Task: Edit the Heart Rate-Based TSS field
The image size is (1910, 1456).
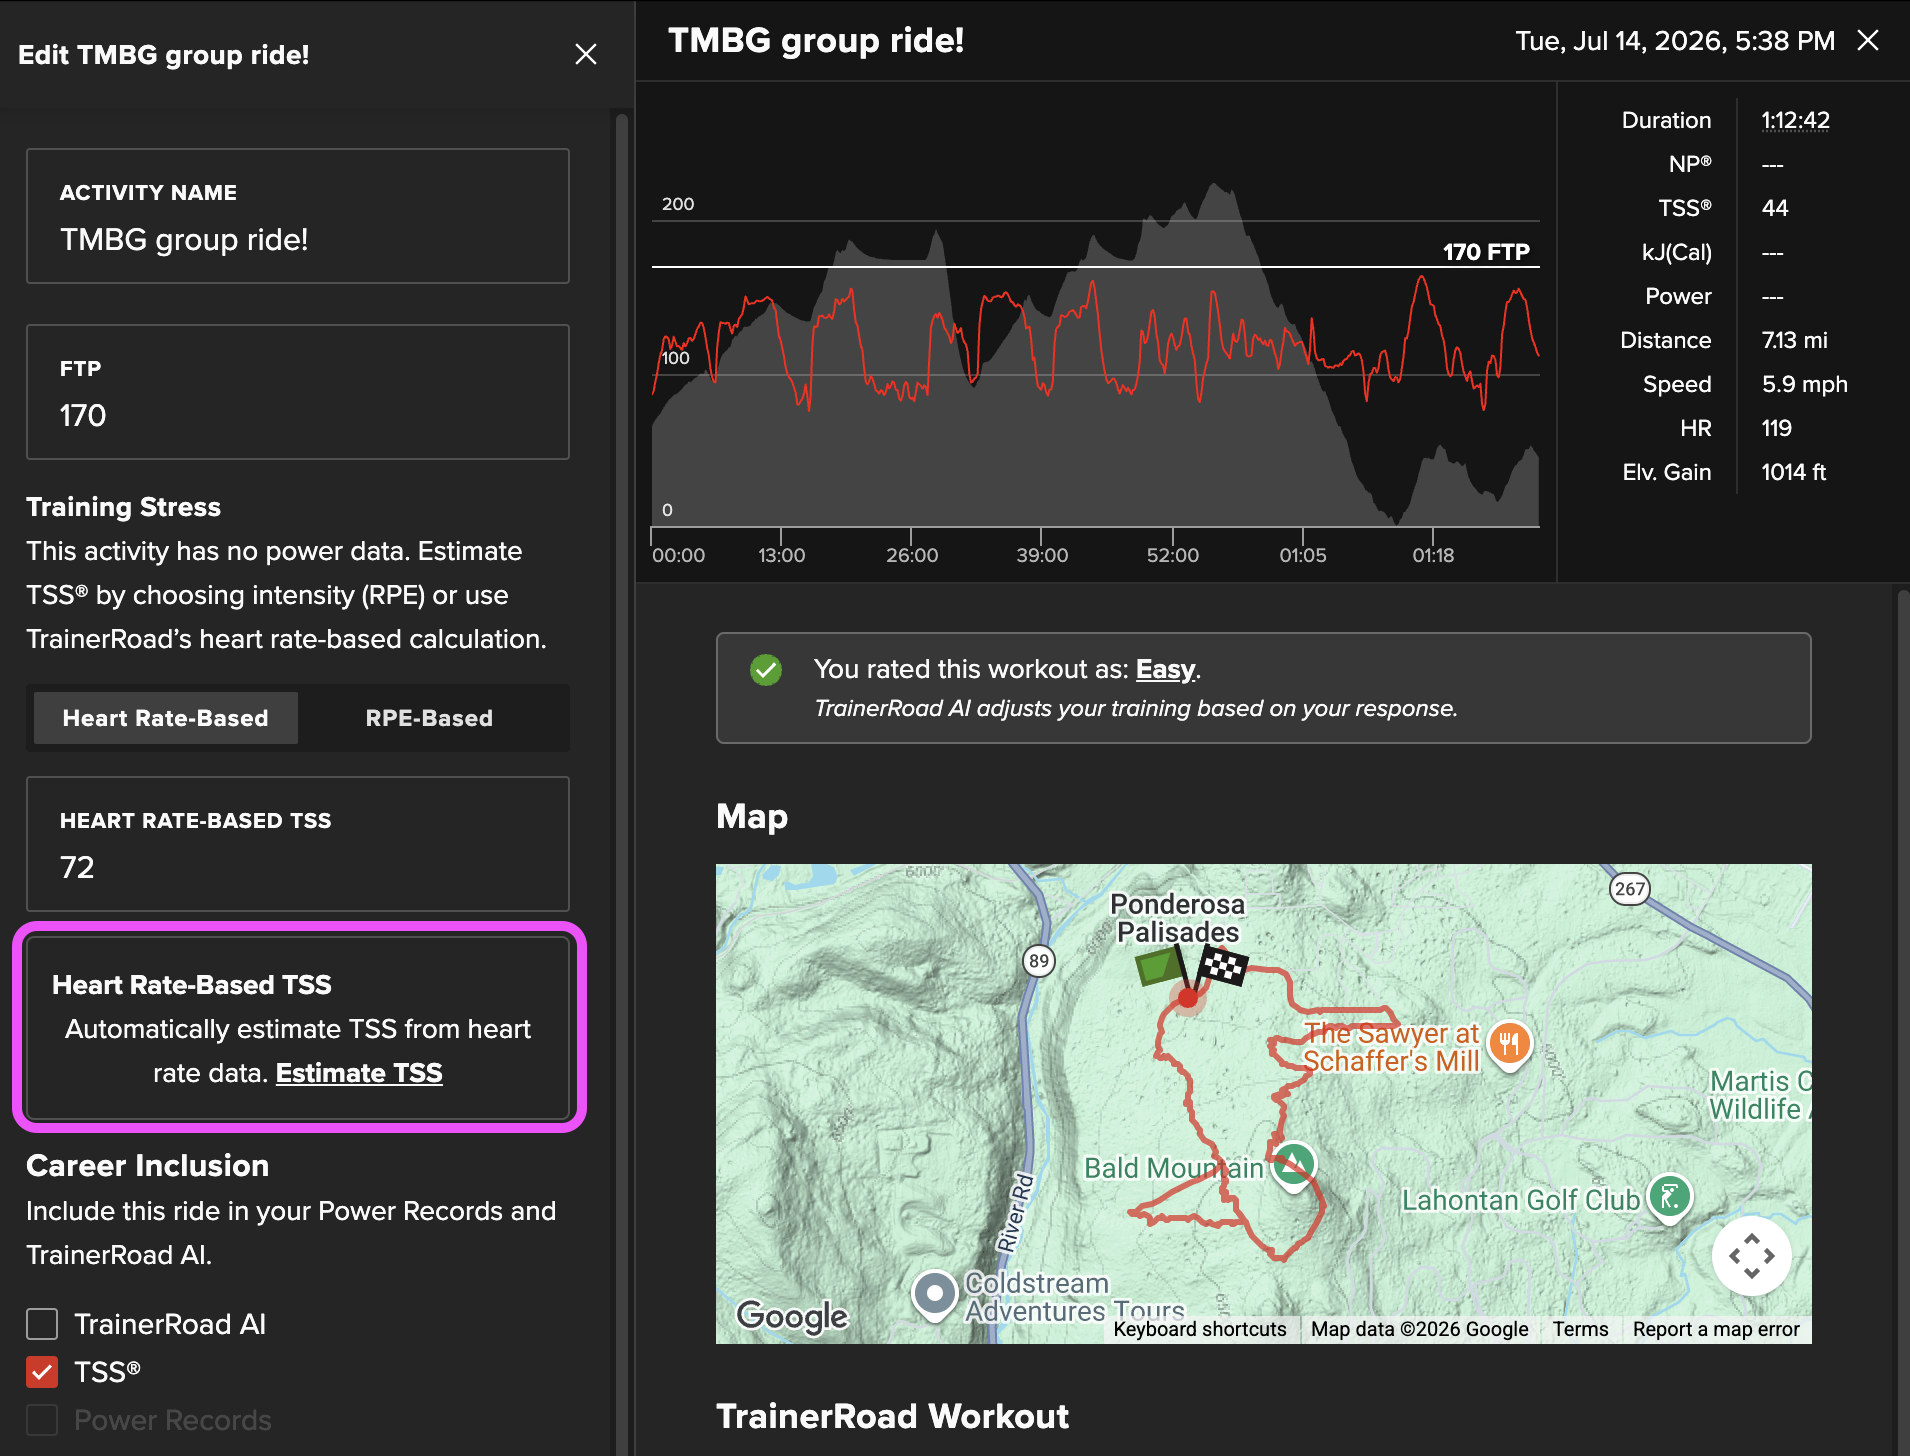Action: click(298, 844)
